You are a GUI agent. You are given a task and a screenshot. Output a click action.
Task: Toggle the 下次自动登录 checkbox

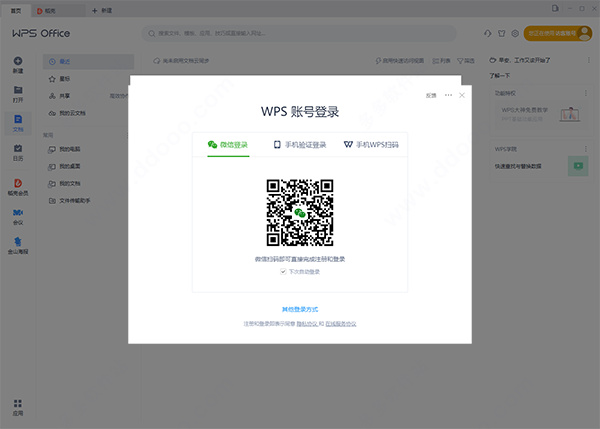pos(283,271)
